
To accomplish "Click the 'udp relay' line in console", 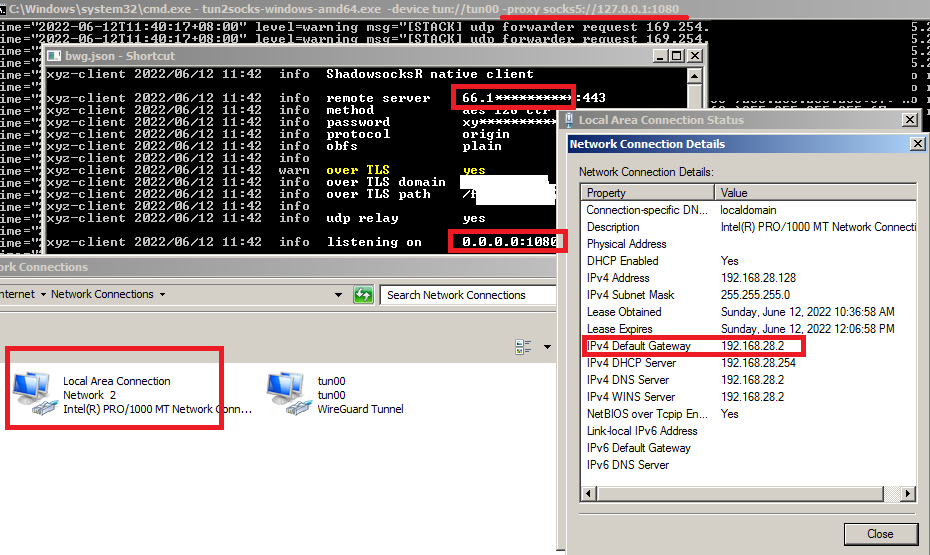I will [266, 218].
